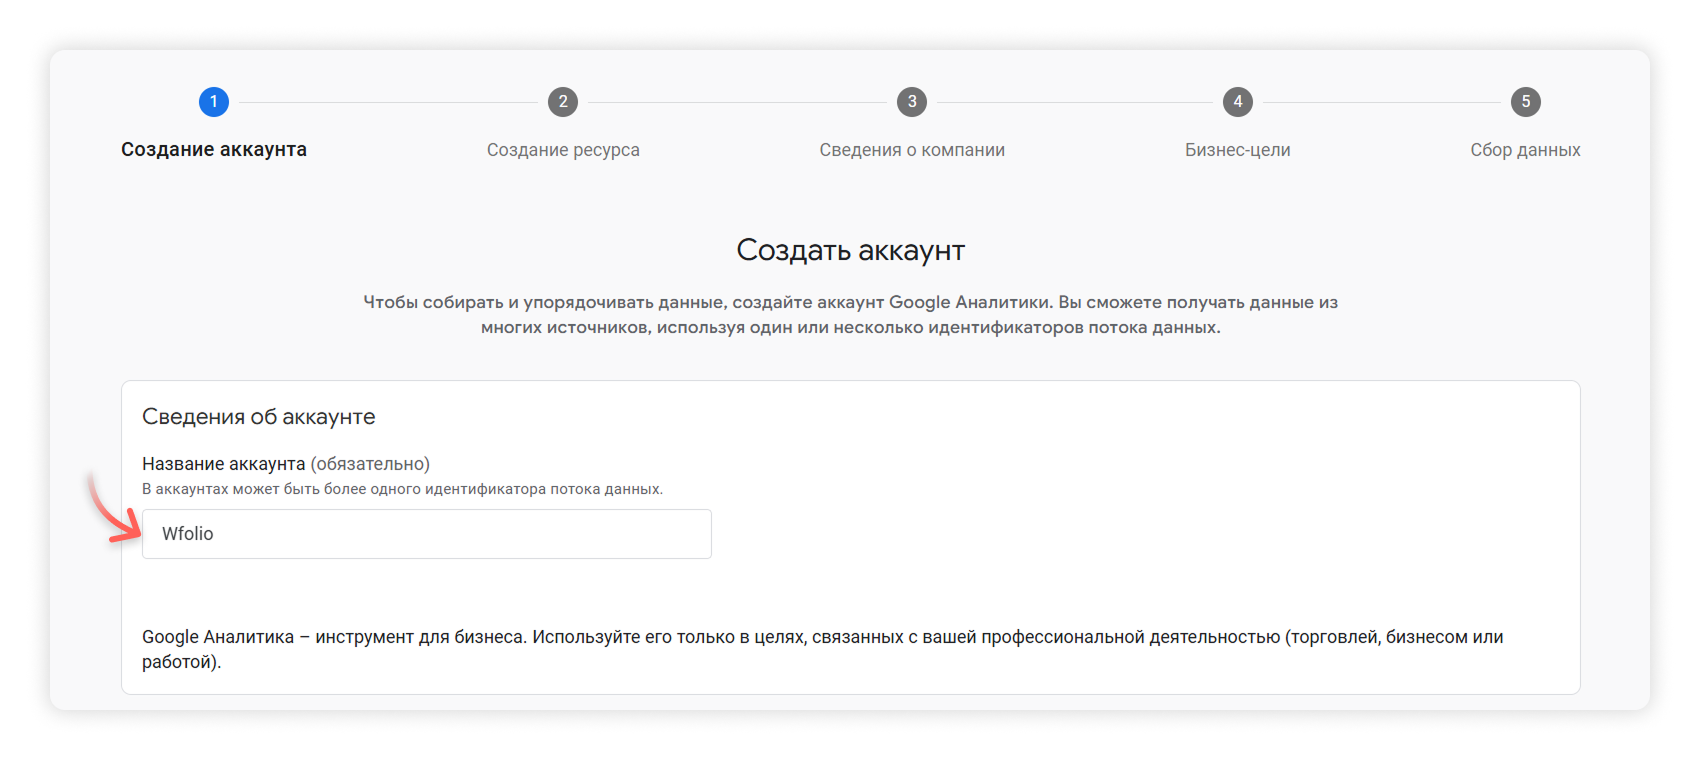The height and width of the screenshot is (760, 1700).
Task: Go to the 'Сведения о компании' step
Action: pos(912,150)
